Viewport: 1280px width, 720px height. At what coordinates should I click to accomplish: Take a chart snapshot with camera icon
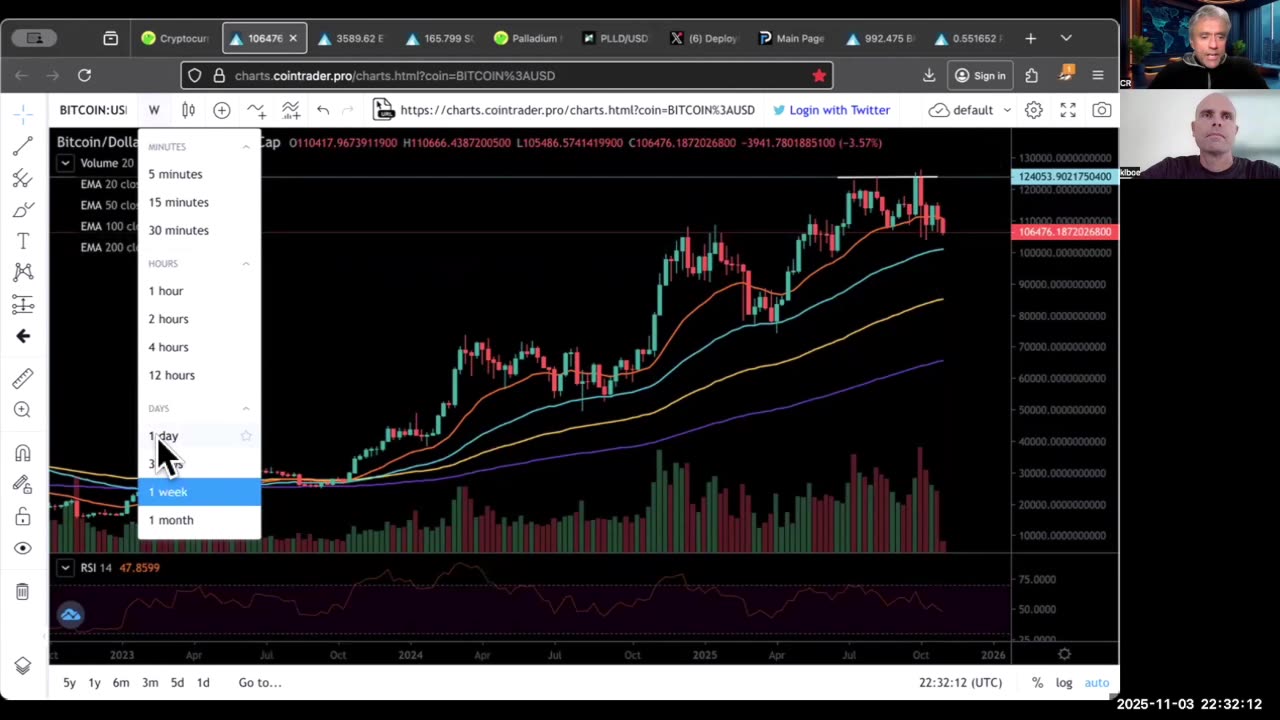click(x=1101, y=110)
